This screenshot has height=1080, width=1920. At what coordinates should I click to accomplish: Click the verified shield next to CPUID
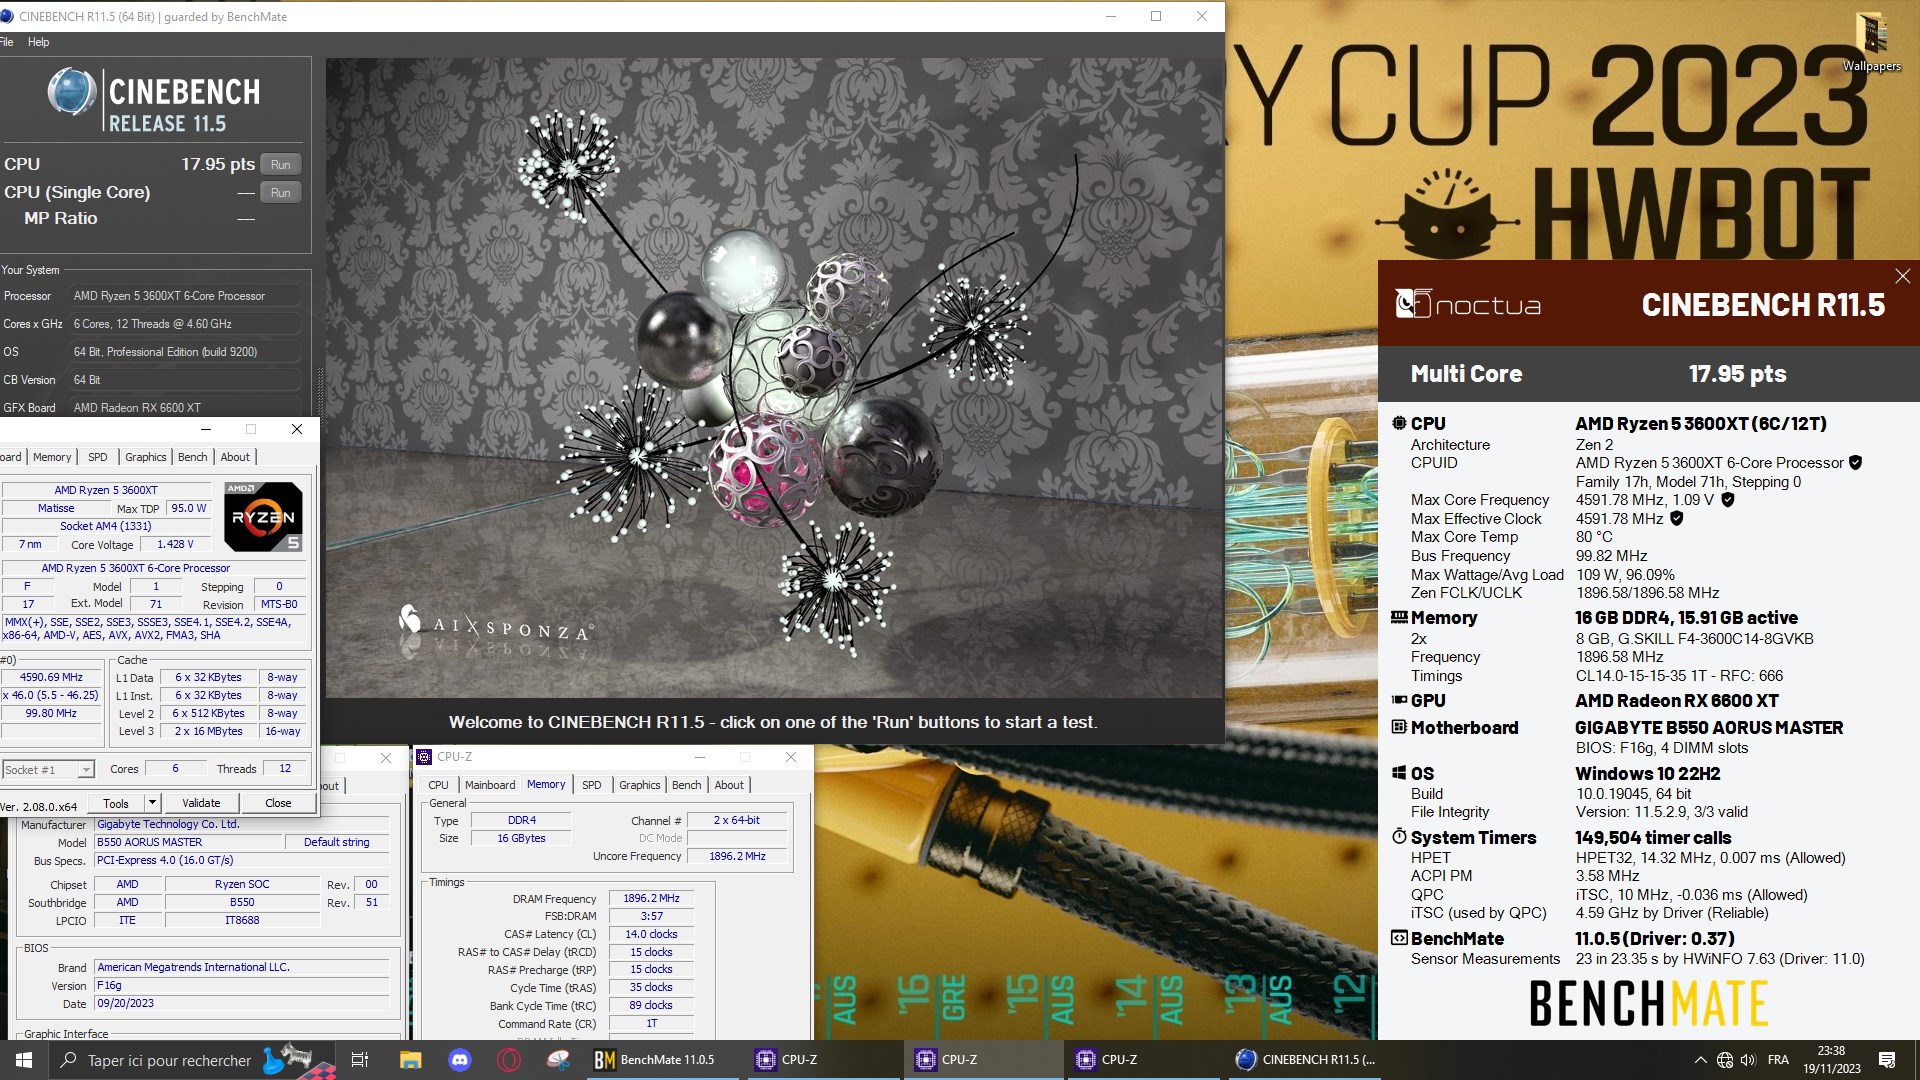(x=1855, y=463)
